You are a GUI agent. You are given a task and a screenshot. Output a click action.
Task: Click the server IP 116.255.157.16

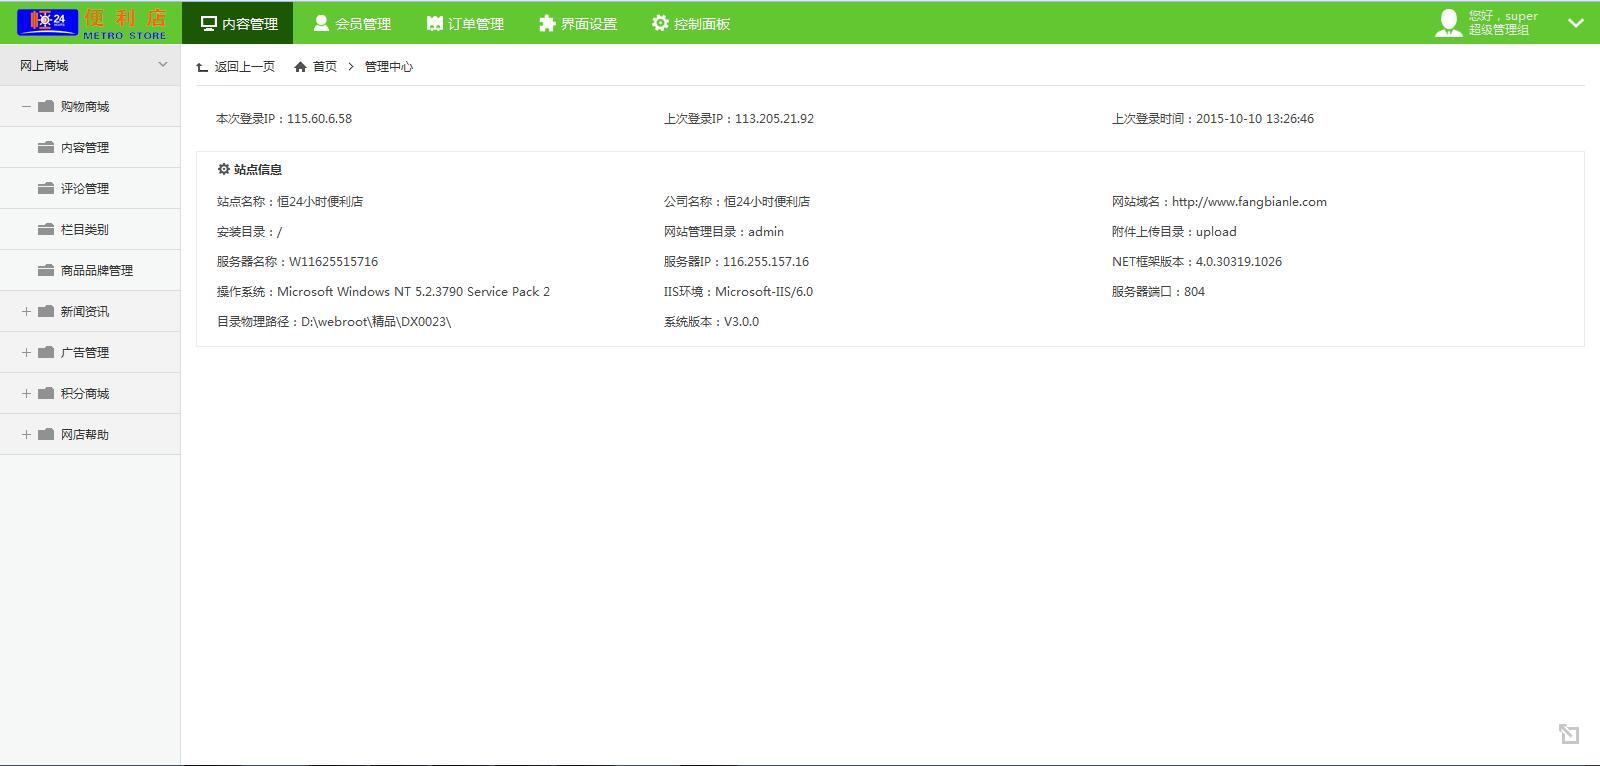[x=766, y=261]
